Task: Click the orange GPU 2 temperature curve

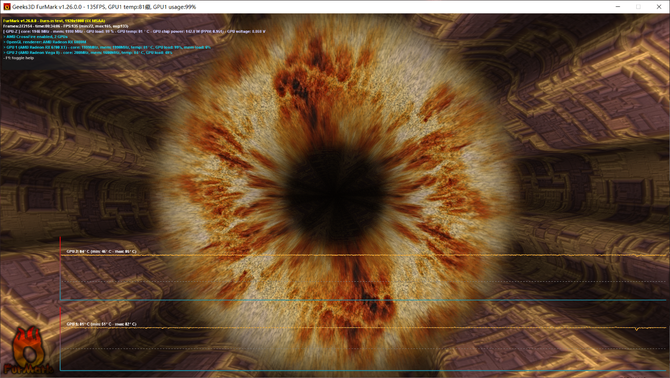Action: pyautogui.click(x=363, y=255)
